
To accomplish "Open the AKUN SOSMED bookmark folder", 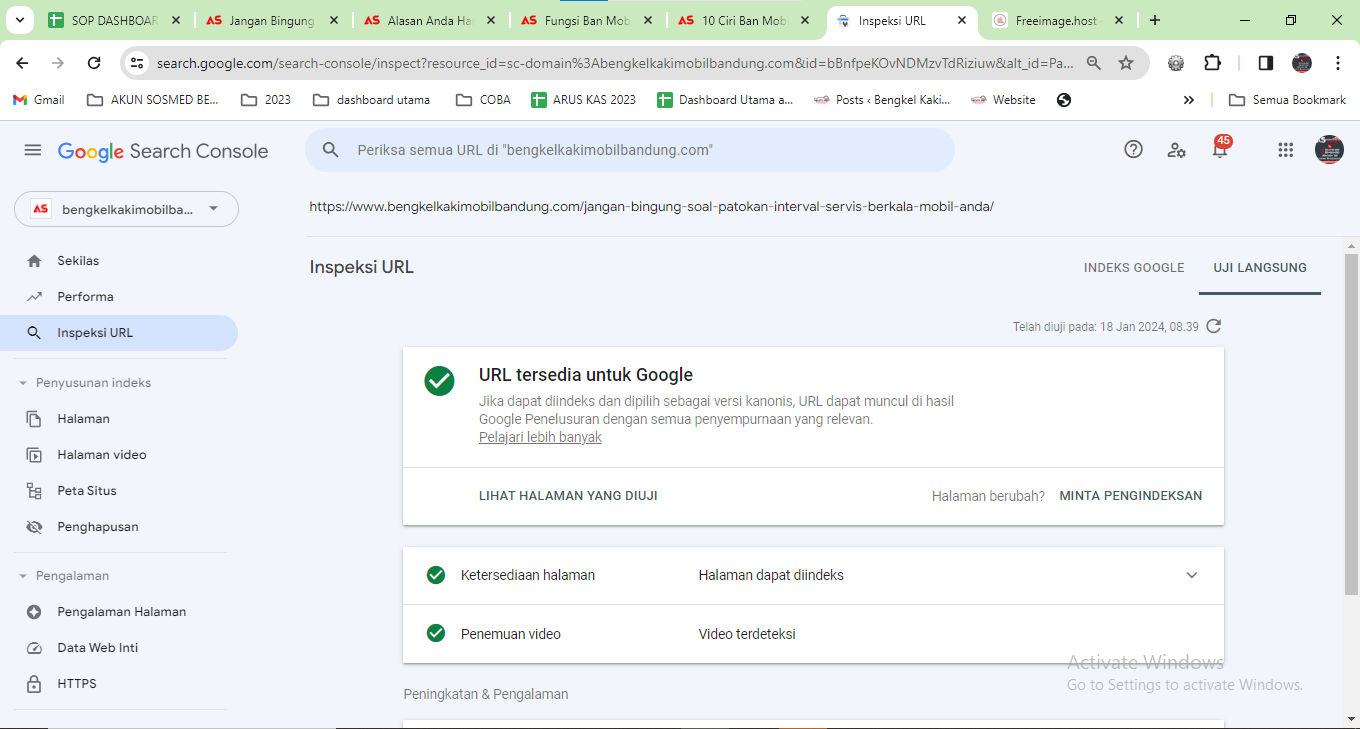I will pyautogui.click(x=153, y=100).
